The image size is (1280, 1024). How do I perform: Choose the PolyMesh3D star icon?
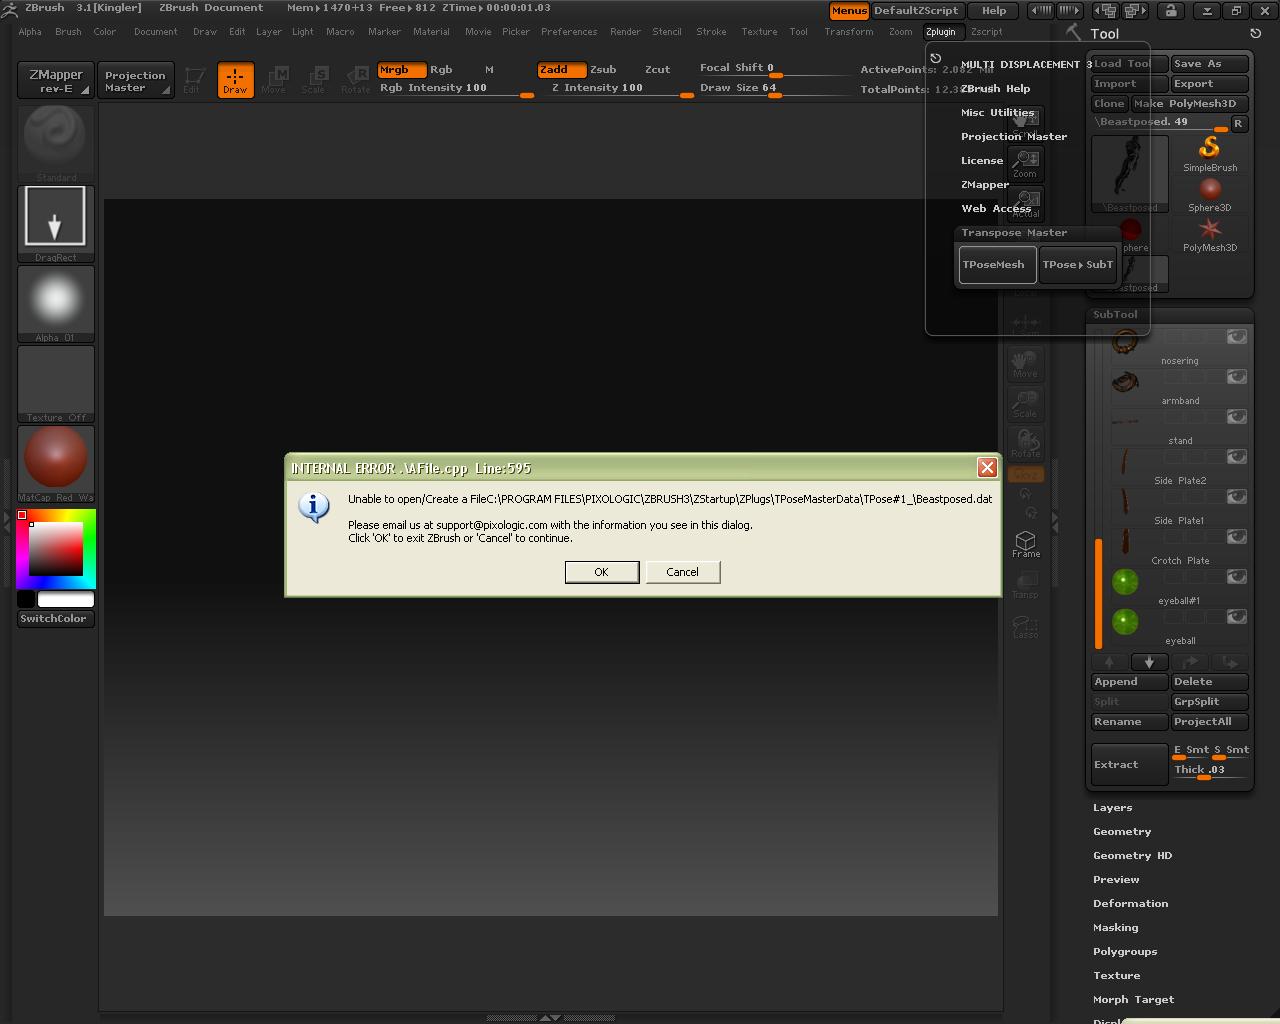pos(1209,230)
